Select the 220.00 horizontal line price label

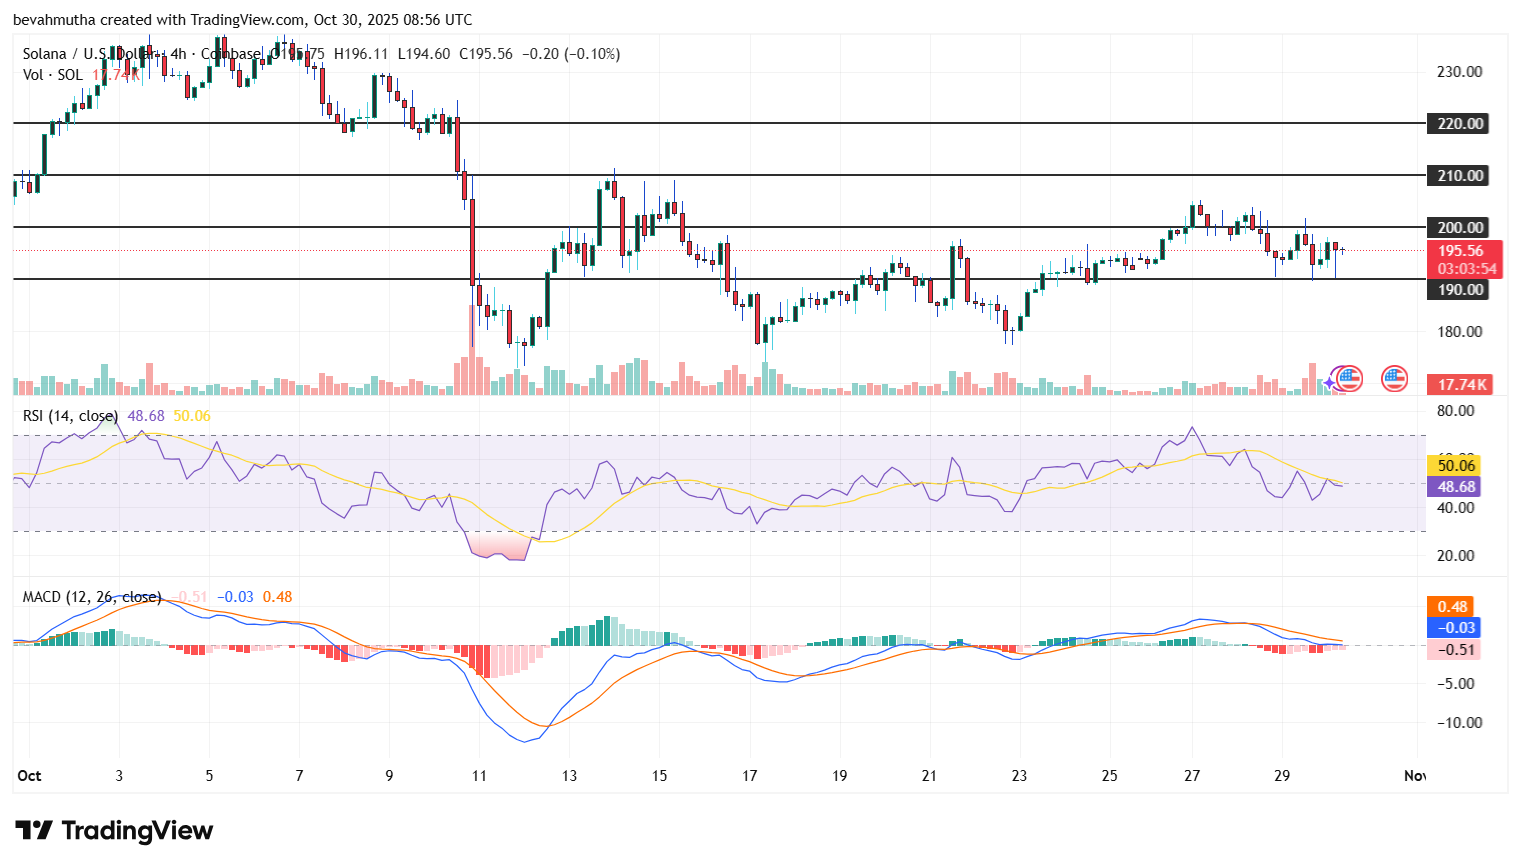click(x=1460, y=124)
